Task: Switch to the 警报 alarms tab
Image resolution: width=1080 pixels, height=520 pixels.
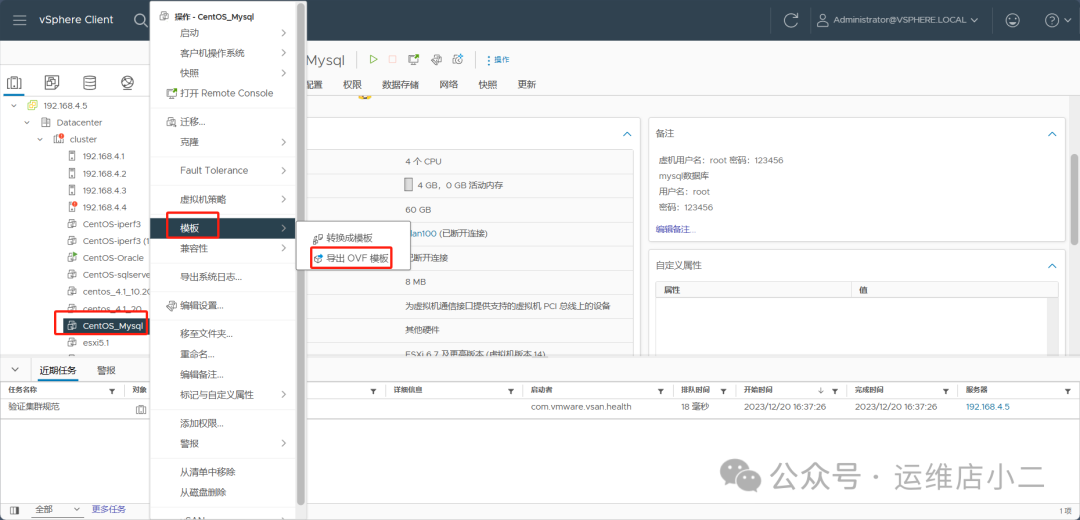Action: [x=106, y=370]
